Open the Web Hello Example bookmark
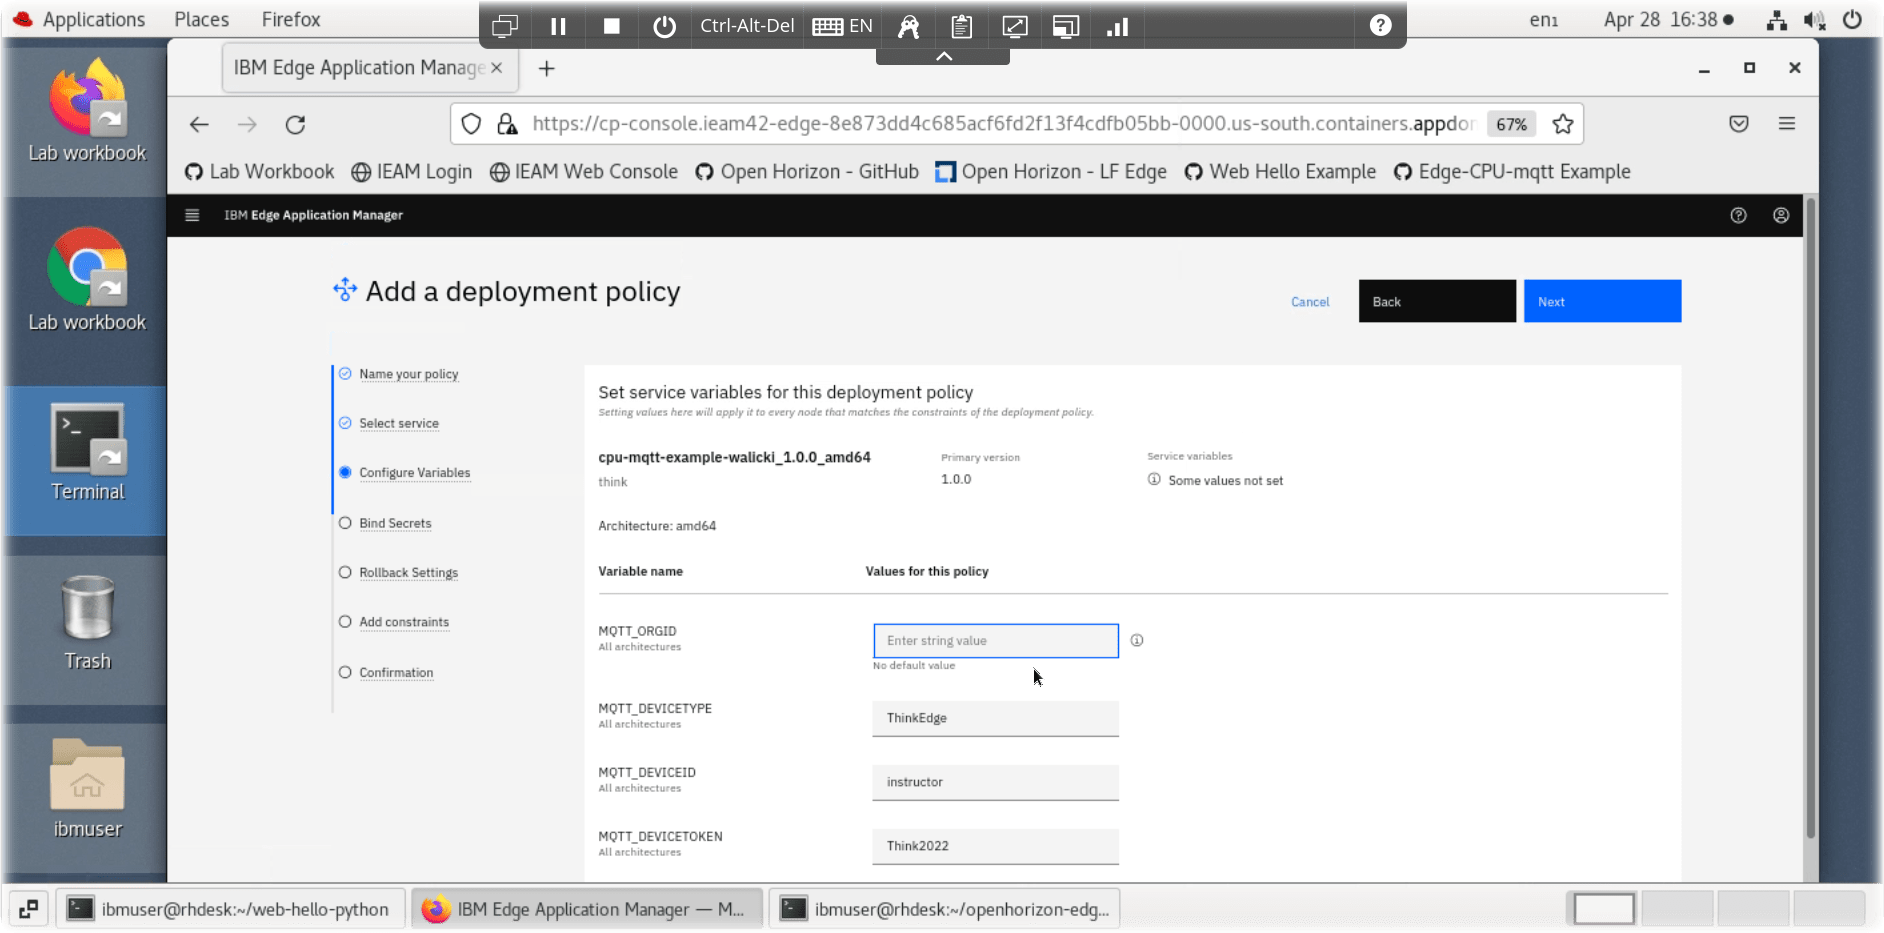1884x933 pixels. pyautogui.click(x=1279, y=172)
